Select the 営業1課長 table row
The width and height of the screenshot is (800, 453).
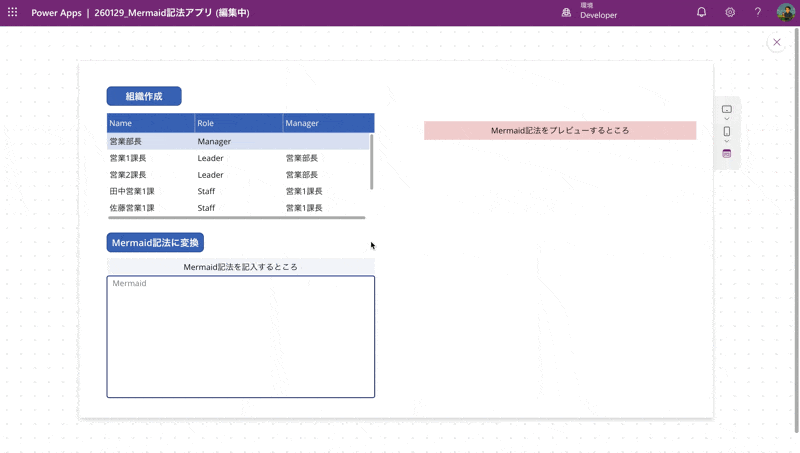tap(238, 158)
